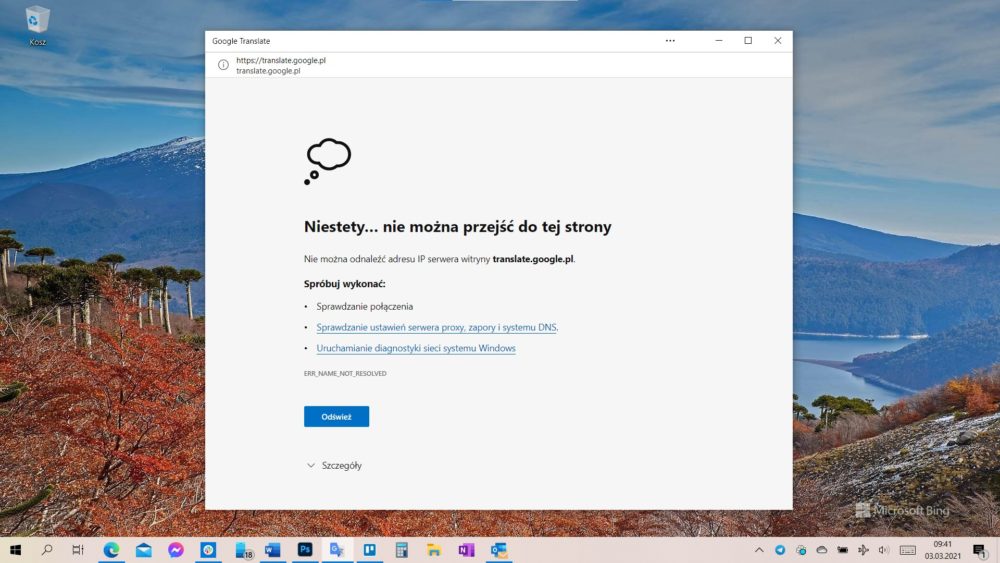
Task: Open the three-dots menu in Google Translate window
Action: tap(670, 41)
